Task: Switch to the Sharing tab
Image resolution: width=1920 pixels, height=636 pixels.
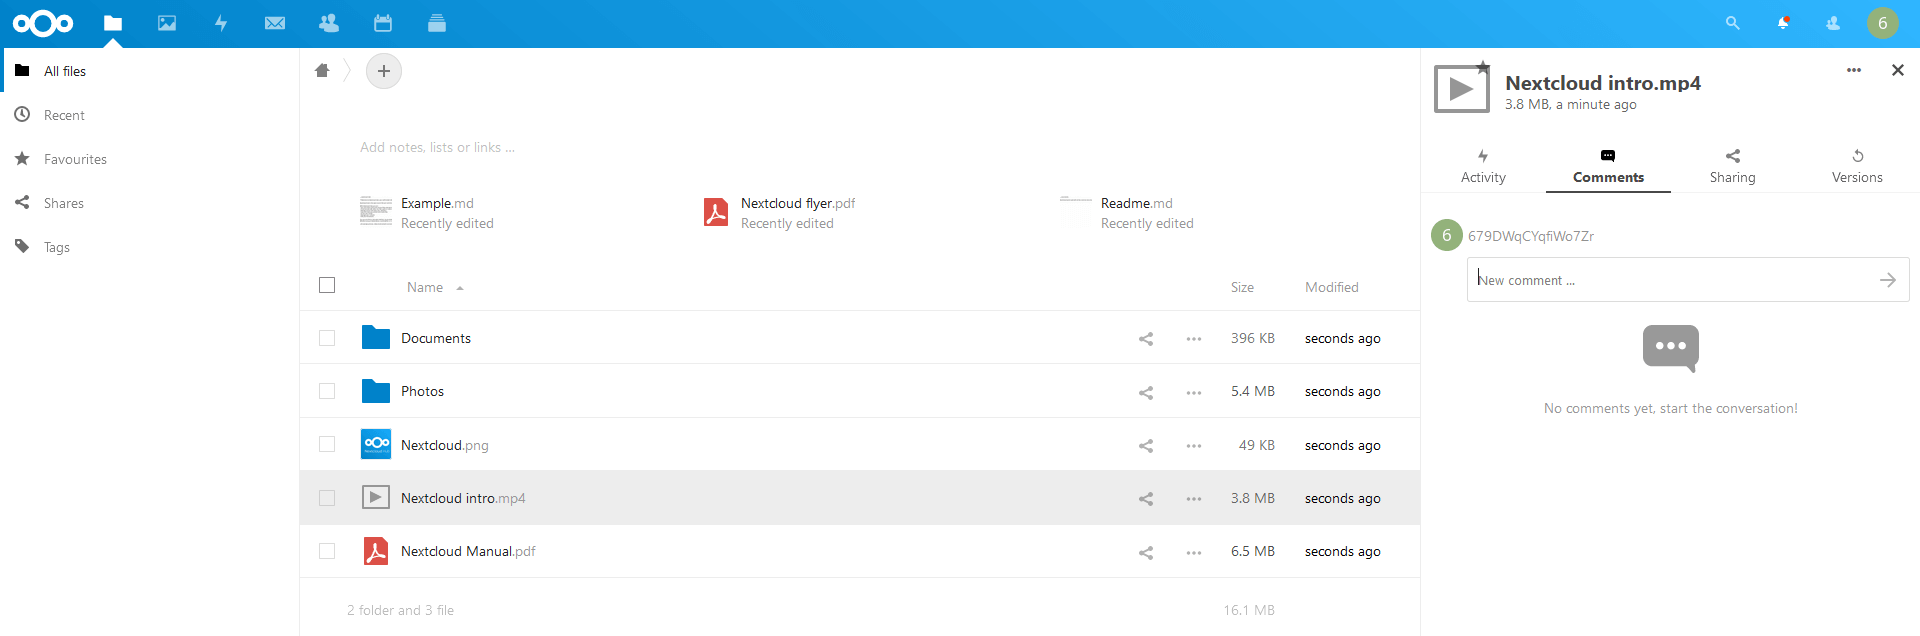Action: (1732, 167)
